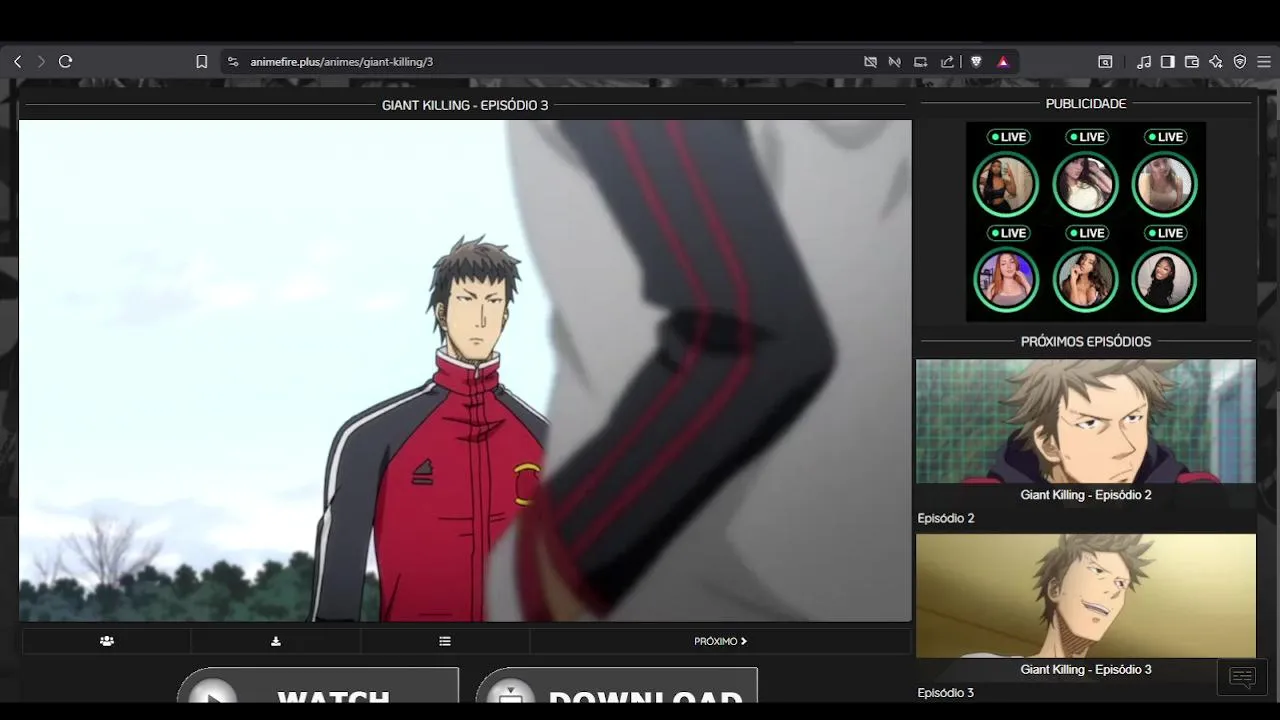The width and height of the screenshot is (1280, 720).
Task: Open Brave Shields lion icon
Action: click(x=976, y=62)
